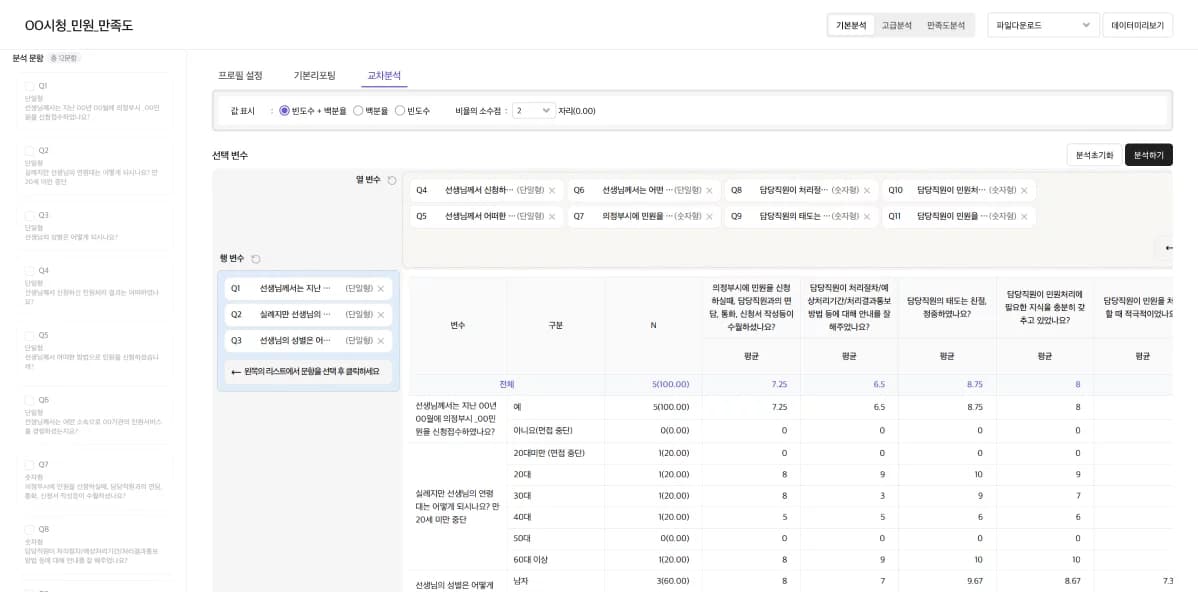Open the 비율의 소수점 dropdown
Viewport: 1198px width, 592px height.
coord(530,111)
